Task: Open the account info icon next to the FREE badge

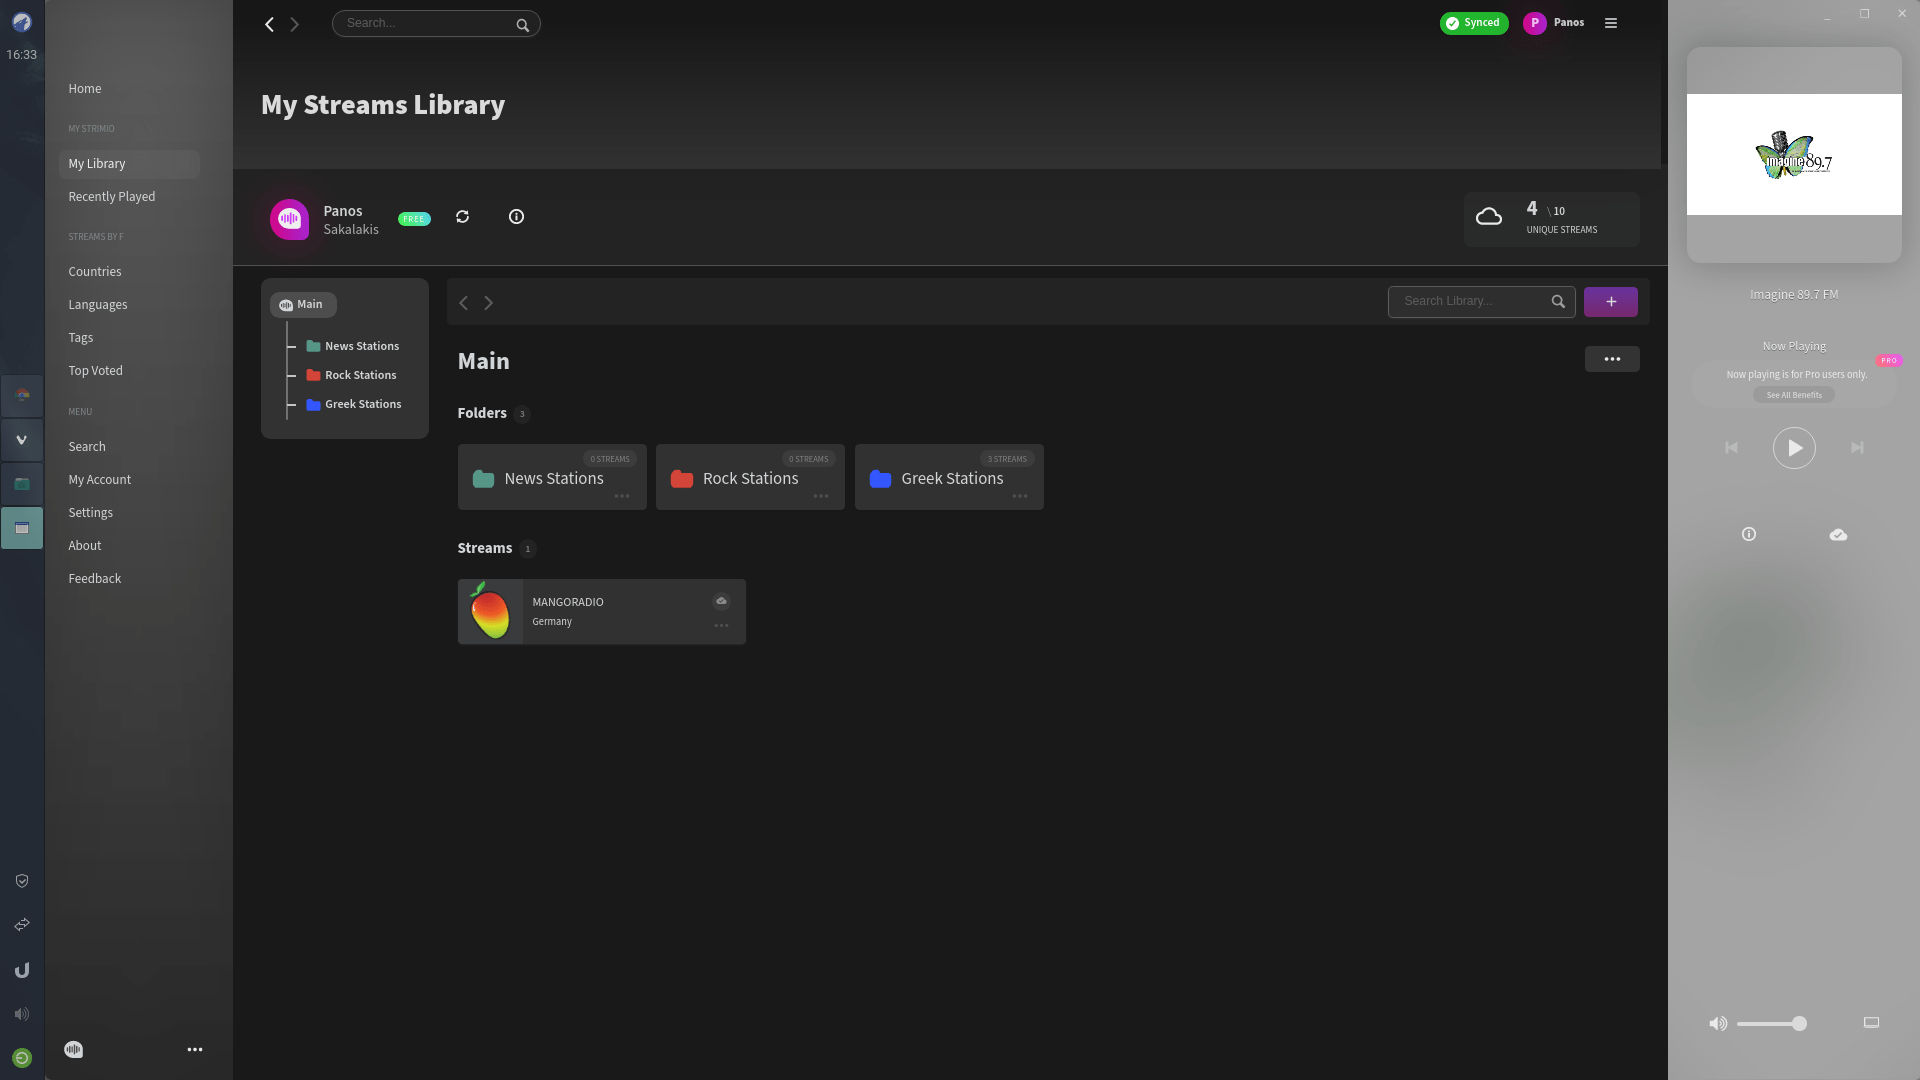Action: (516, 217)
